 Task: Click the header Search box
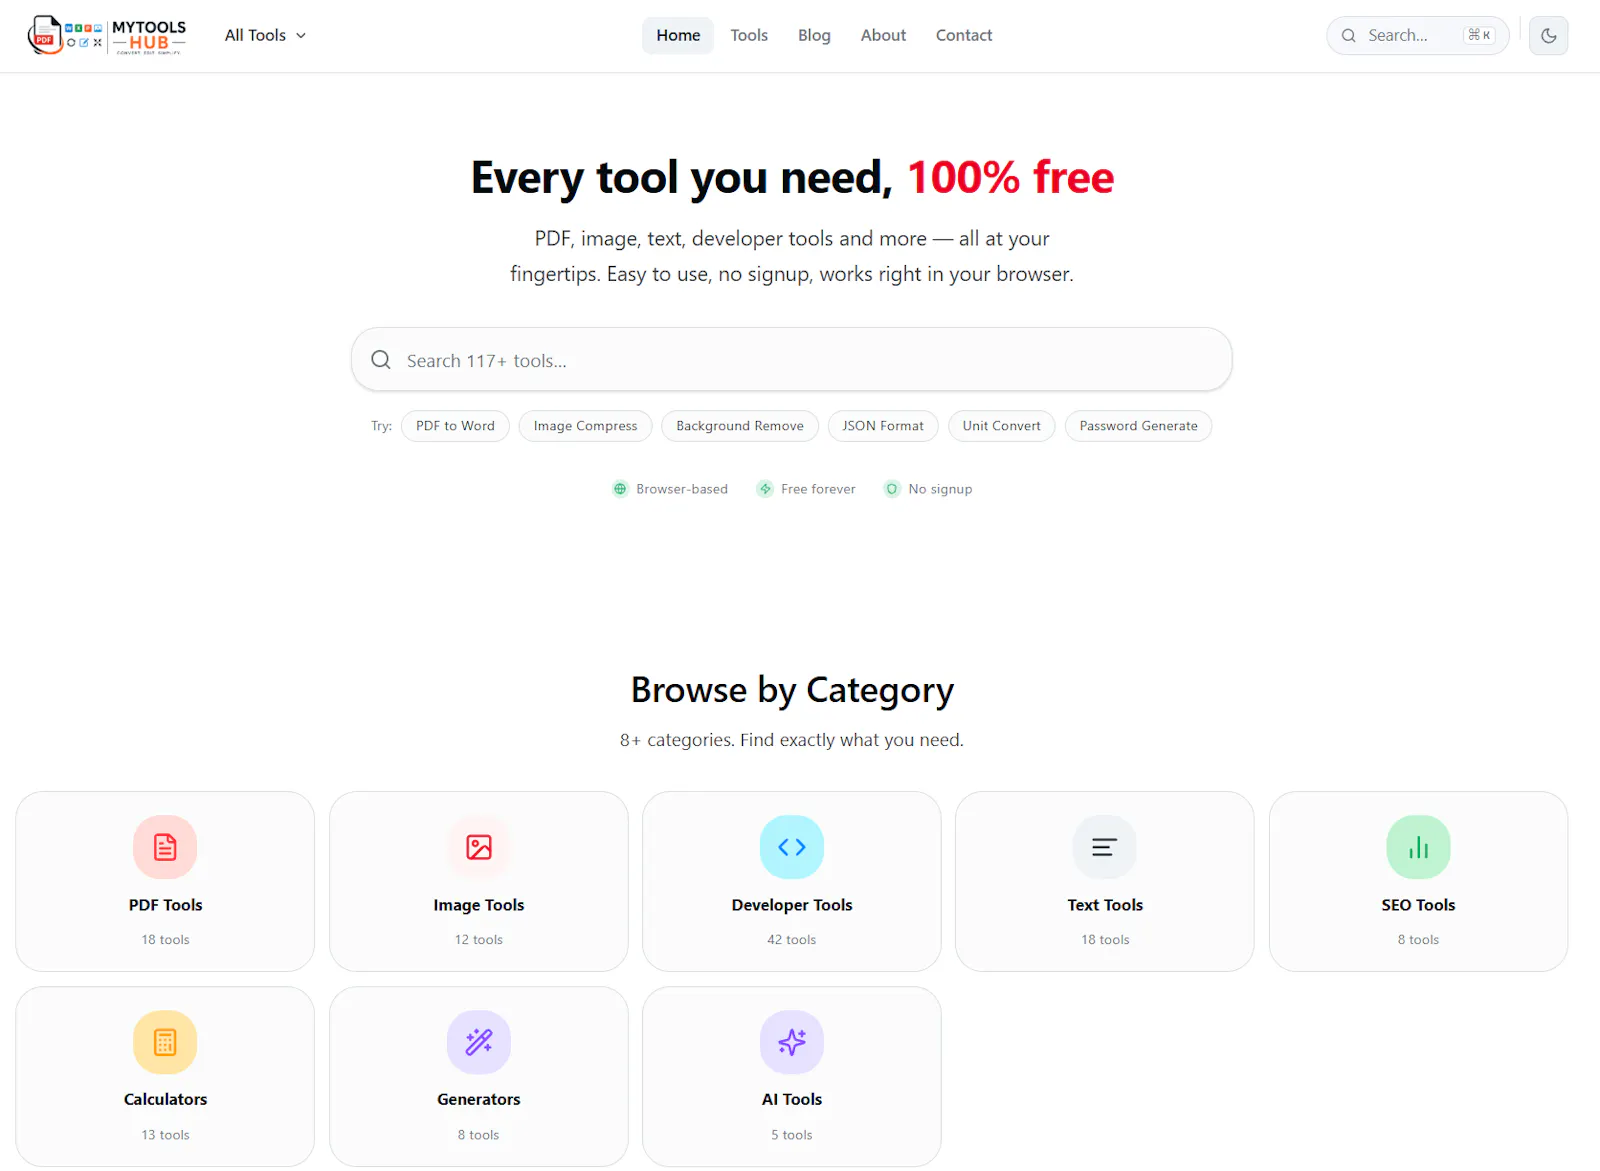[1417, 36]
